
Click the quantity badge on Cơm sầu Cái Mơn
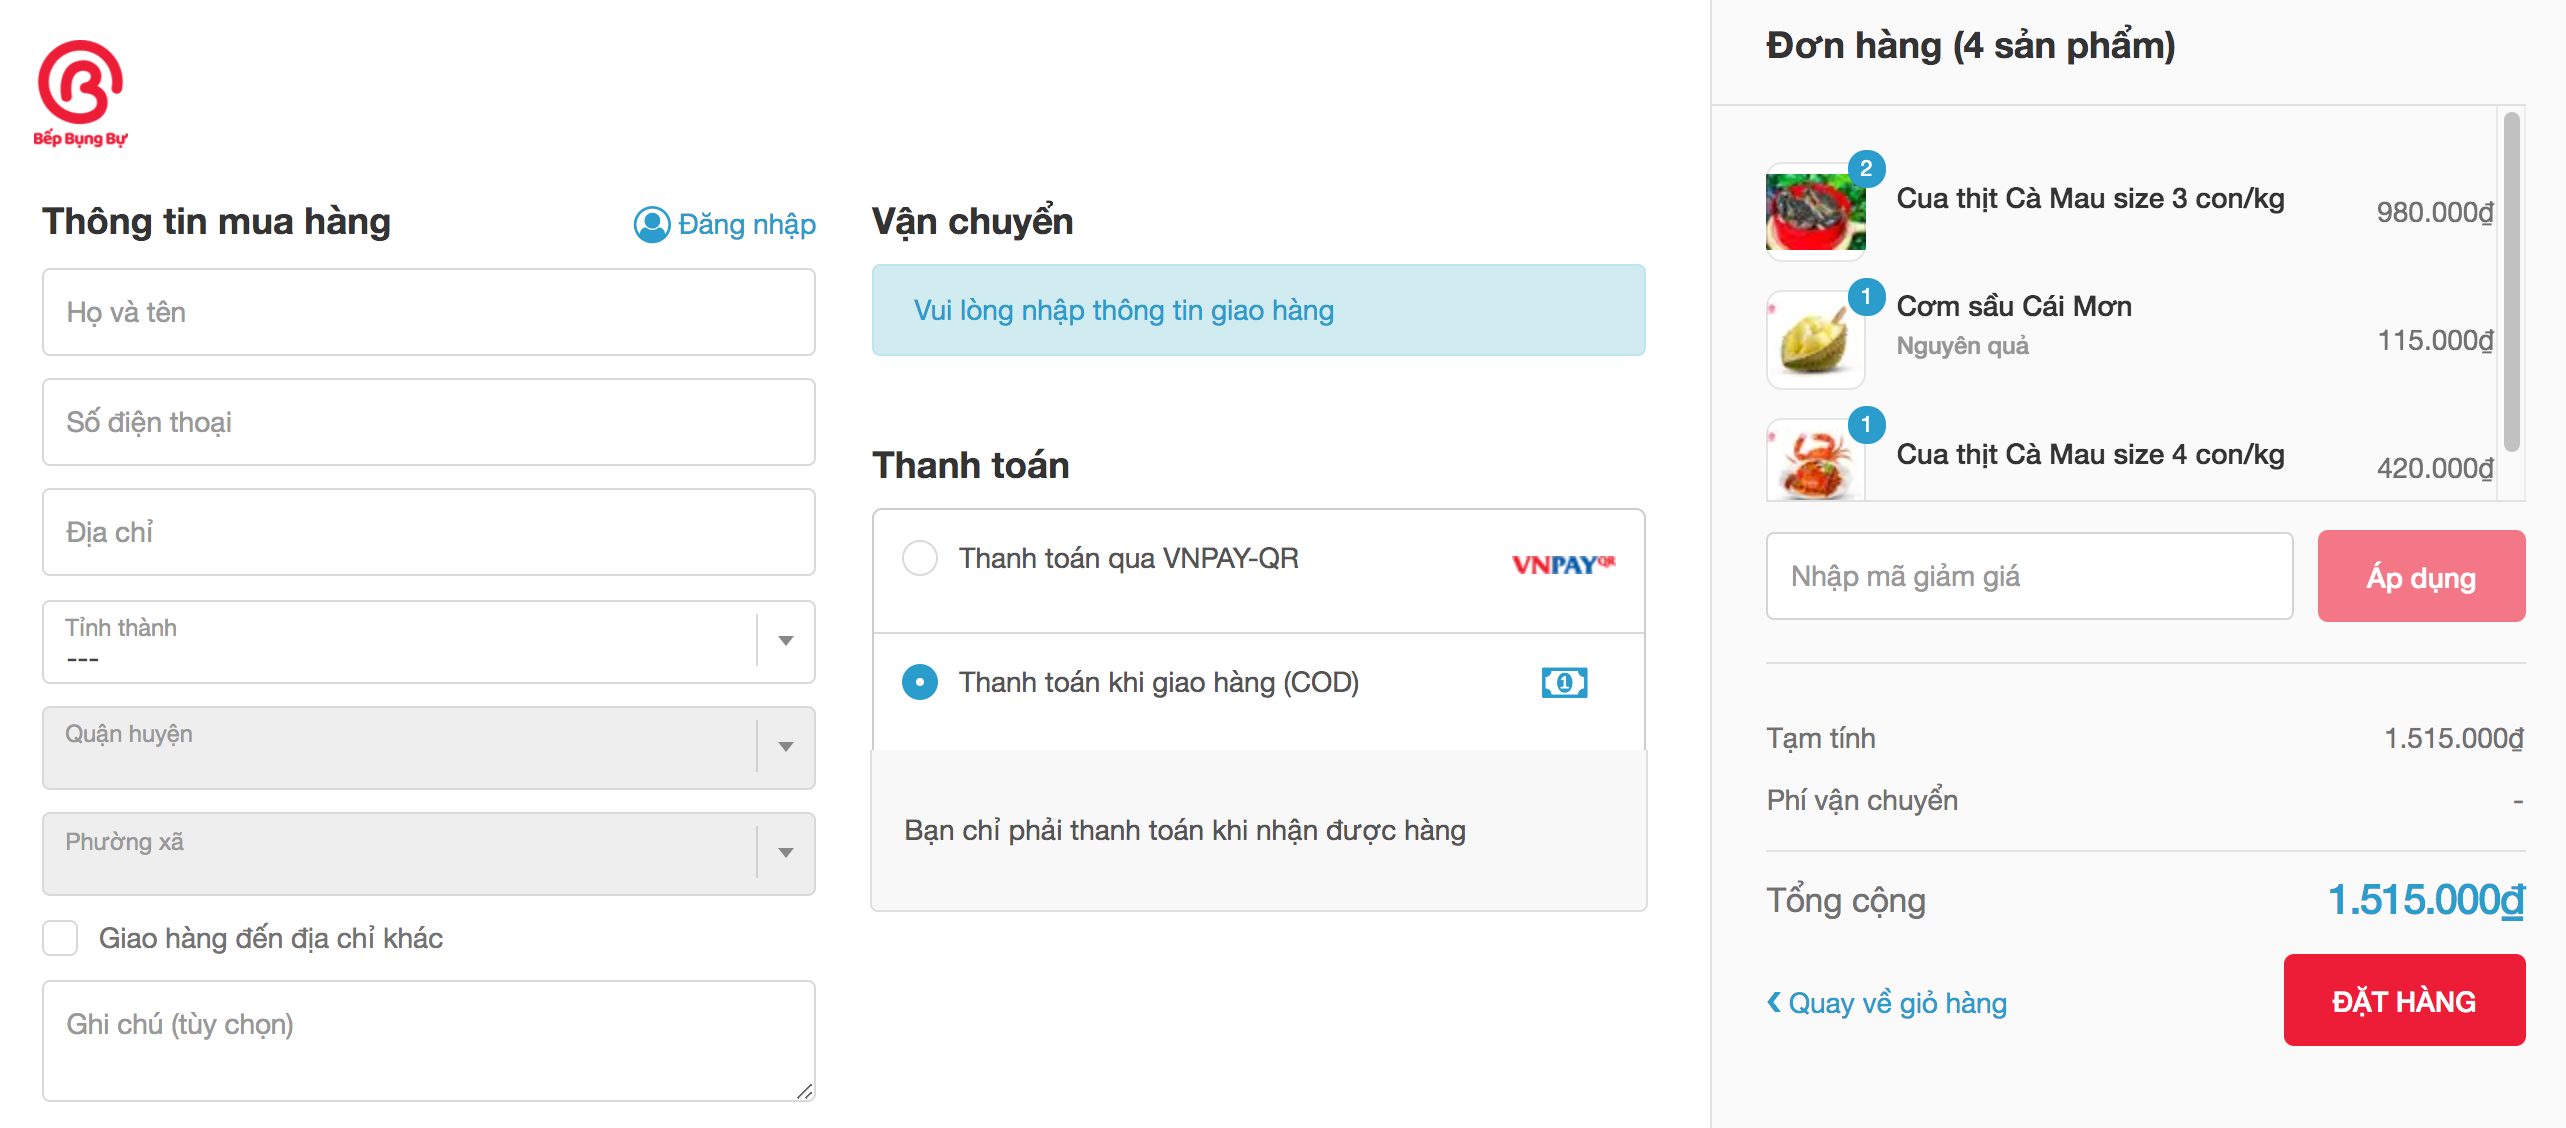[x=1866, y=297]
